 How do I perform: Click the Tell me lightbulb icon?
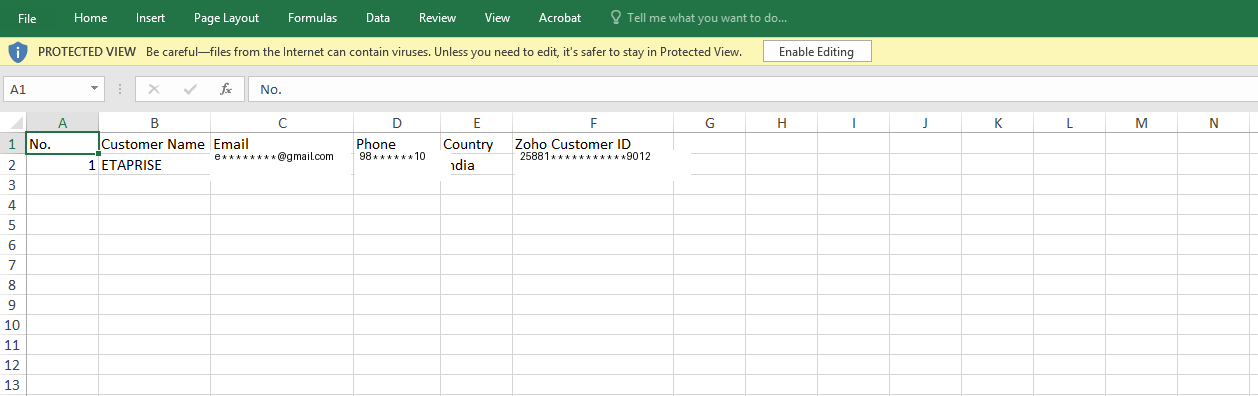point(616,18)
